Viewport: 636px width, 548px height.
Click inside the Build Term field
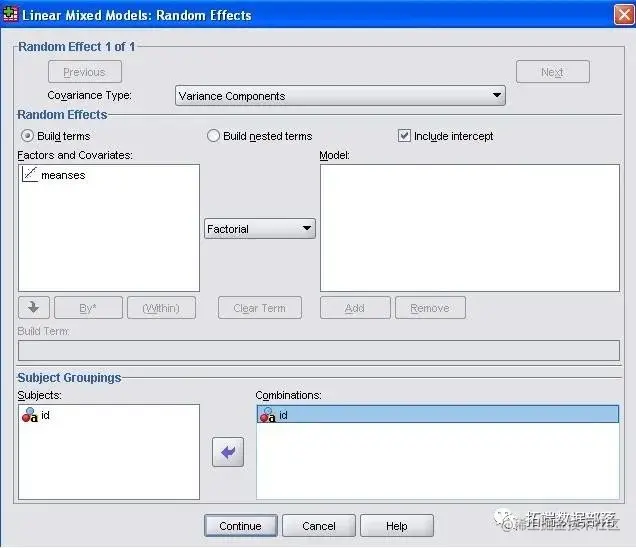coord(319,350)
